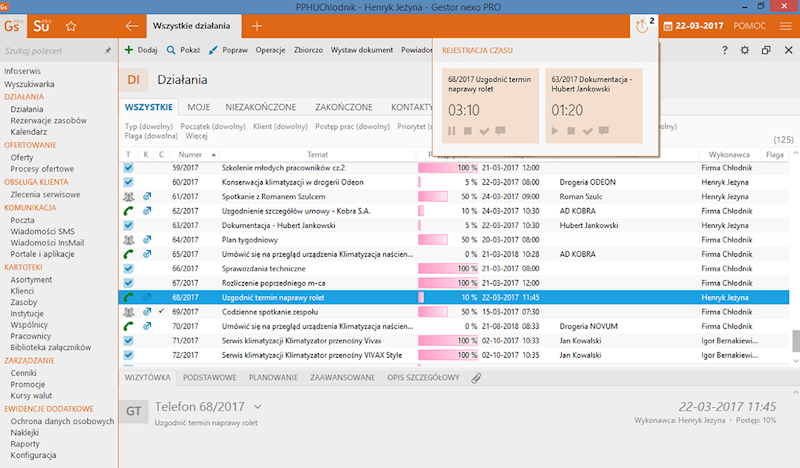
Task: Click phone icon in row 70/2017
Action: click(x=129, y=326)
